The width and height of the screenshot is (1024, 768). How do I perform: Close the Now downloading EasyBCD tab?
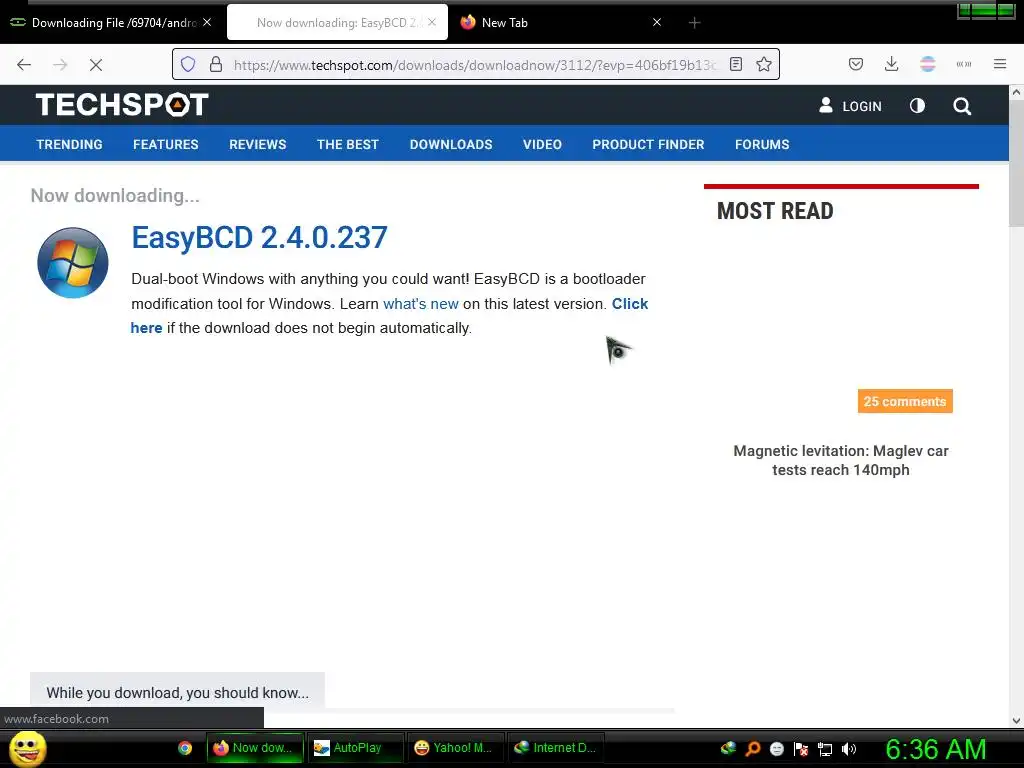[x=432, y=22]
